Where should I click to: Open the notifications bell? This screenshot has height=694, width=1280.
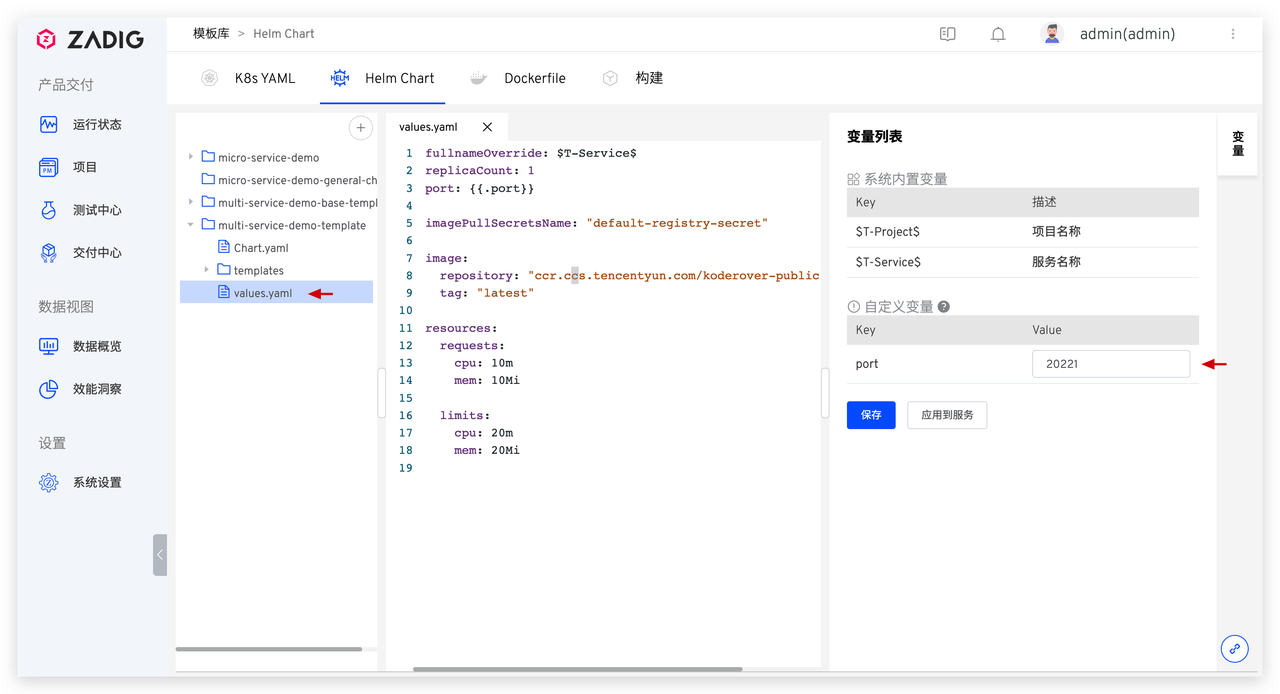click(998, 34)
